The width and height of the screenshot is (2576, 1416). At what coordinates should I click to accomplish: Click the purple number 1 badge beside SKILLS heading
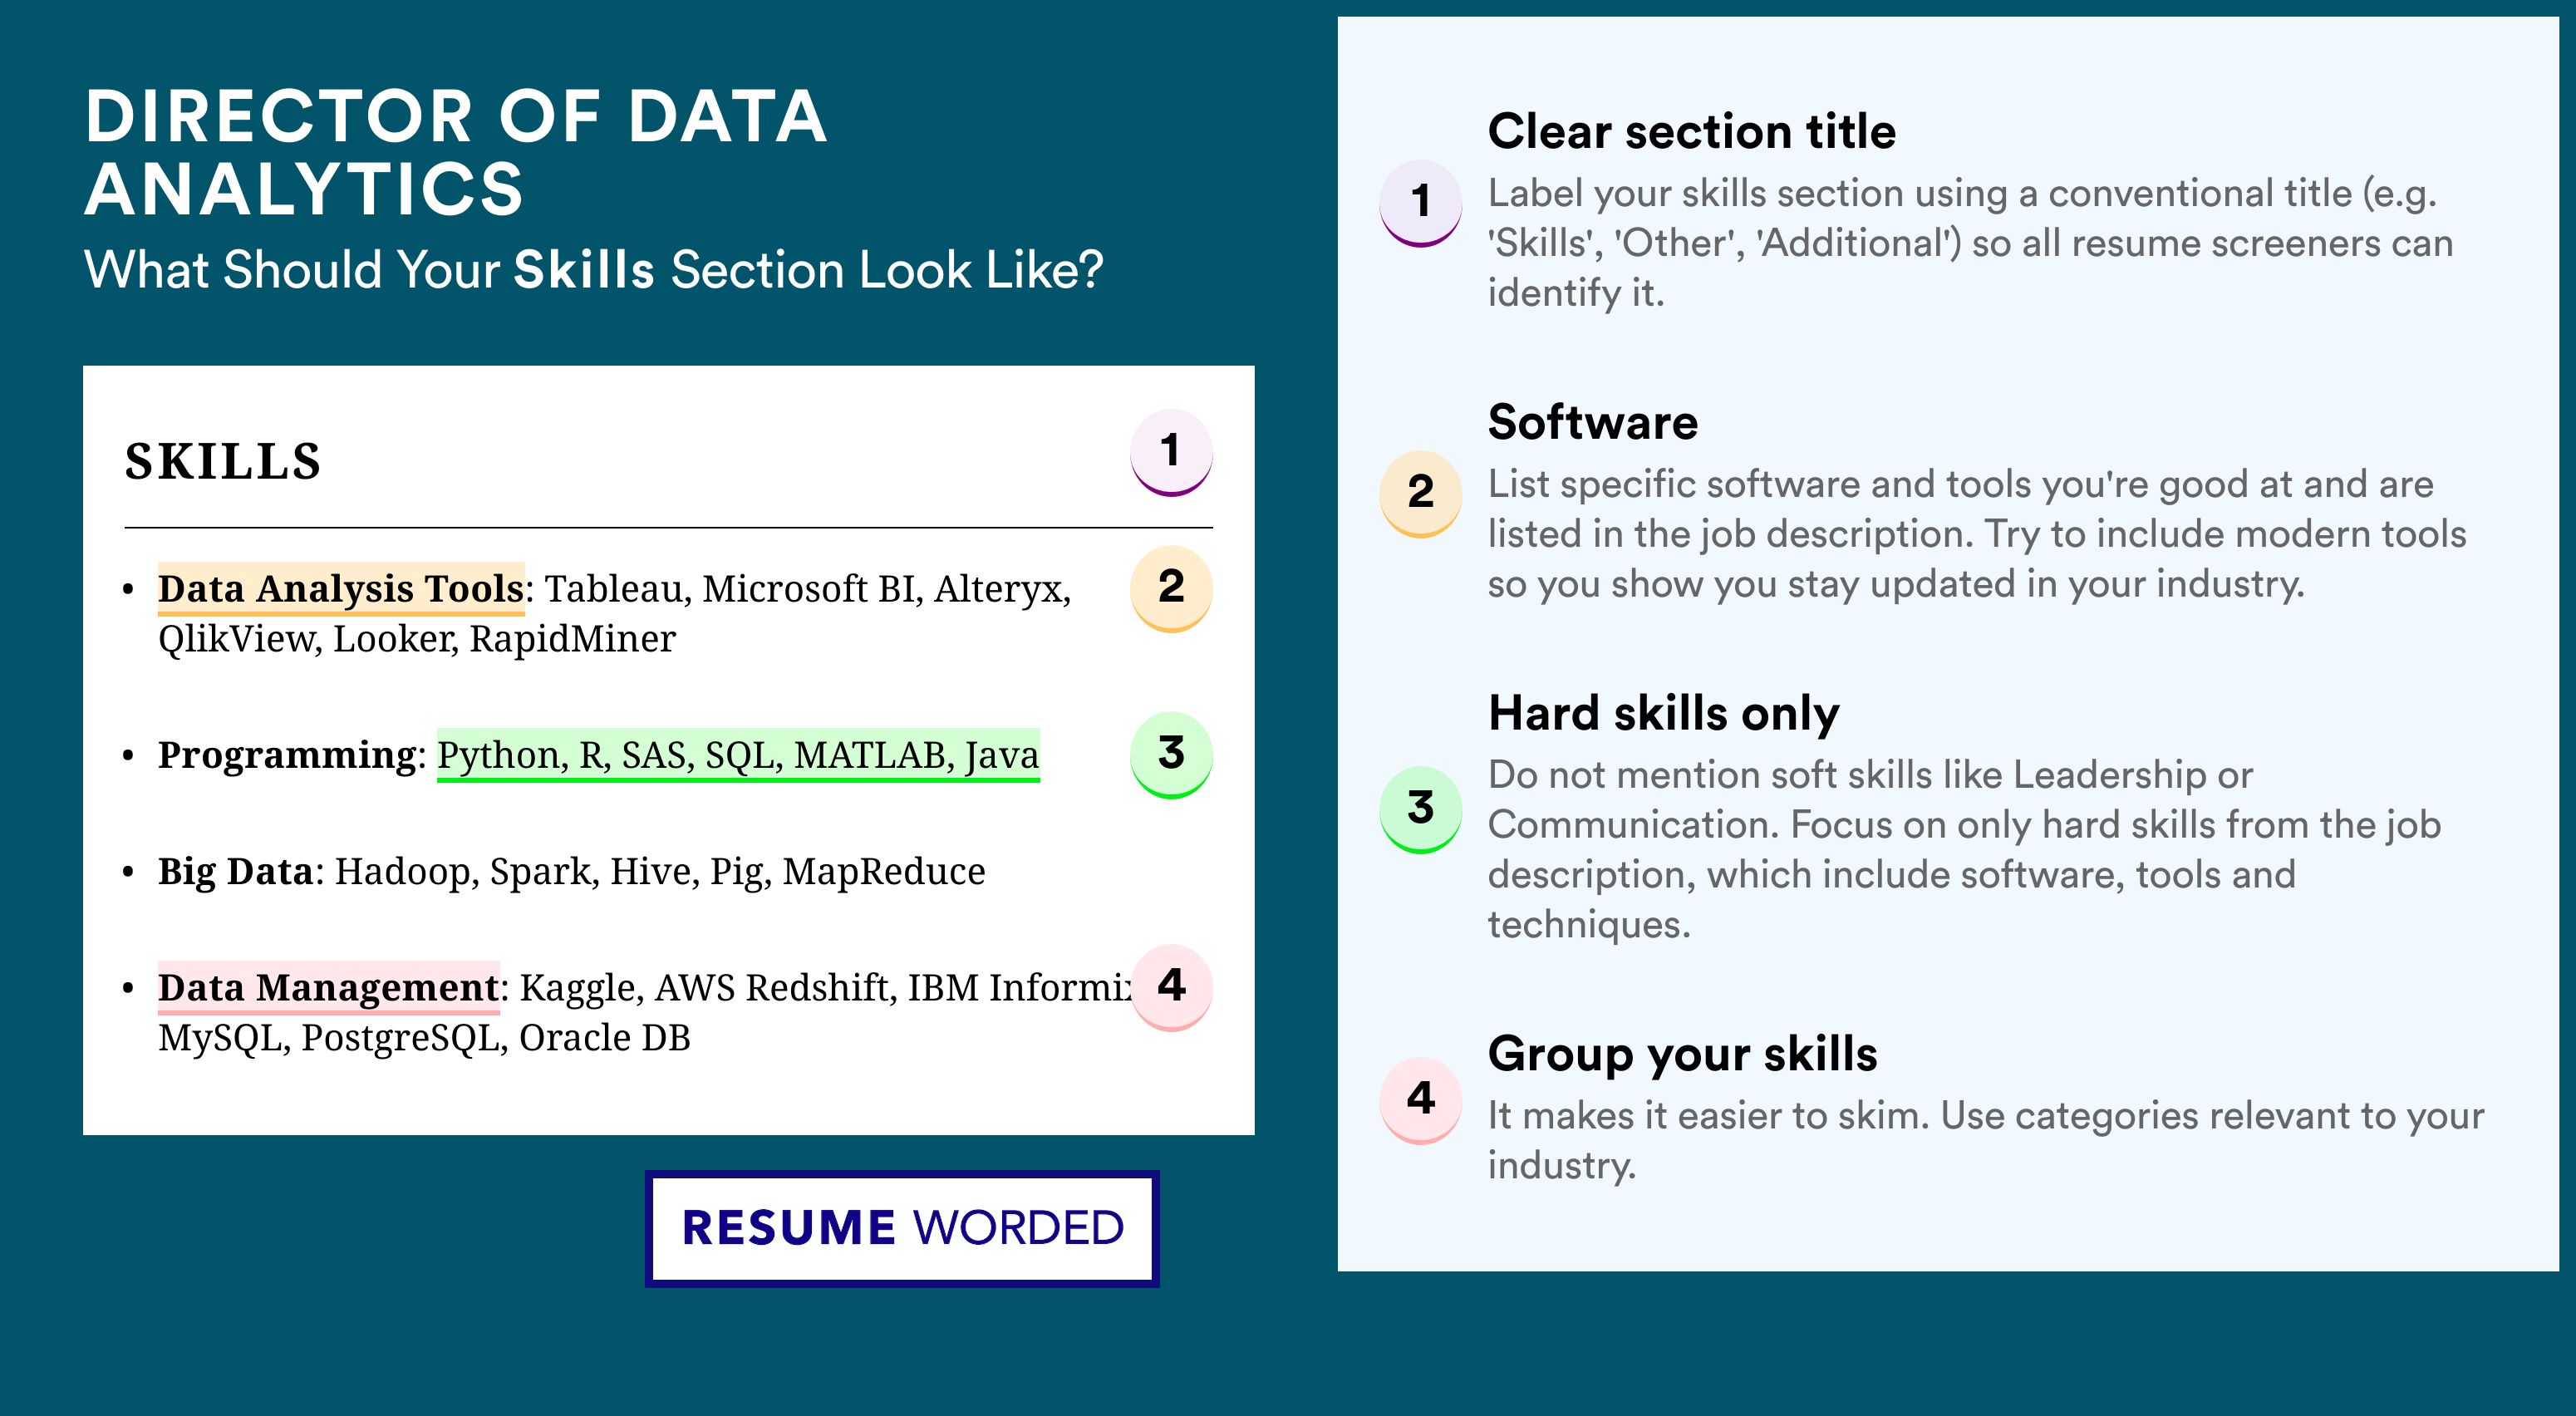[x=1171, y=452]
